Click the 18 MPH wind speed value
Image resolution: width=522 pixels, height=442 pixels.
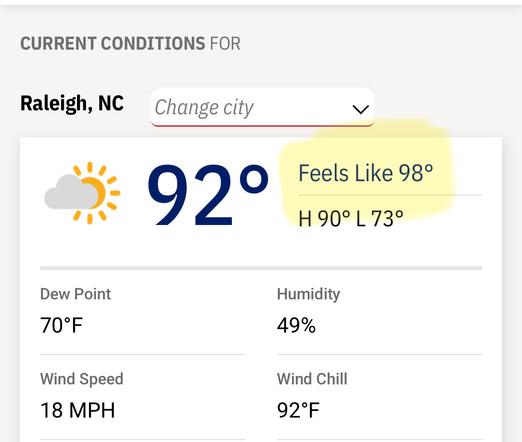[x=78, y=410]
